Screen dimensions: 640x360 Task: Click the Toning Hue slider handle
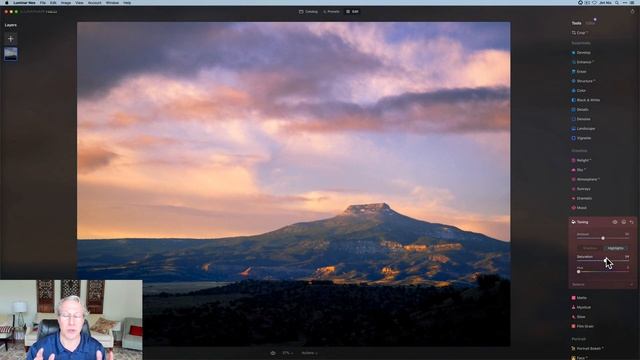[x=578, y=271]
